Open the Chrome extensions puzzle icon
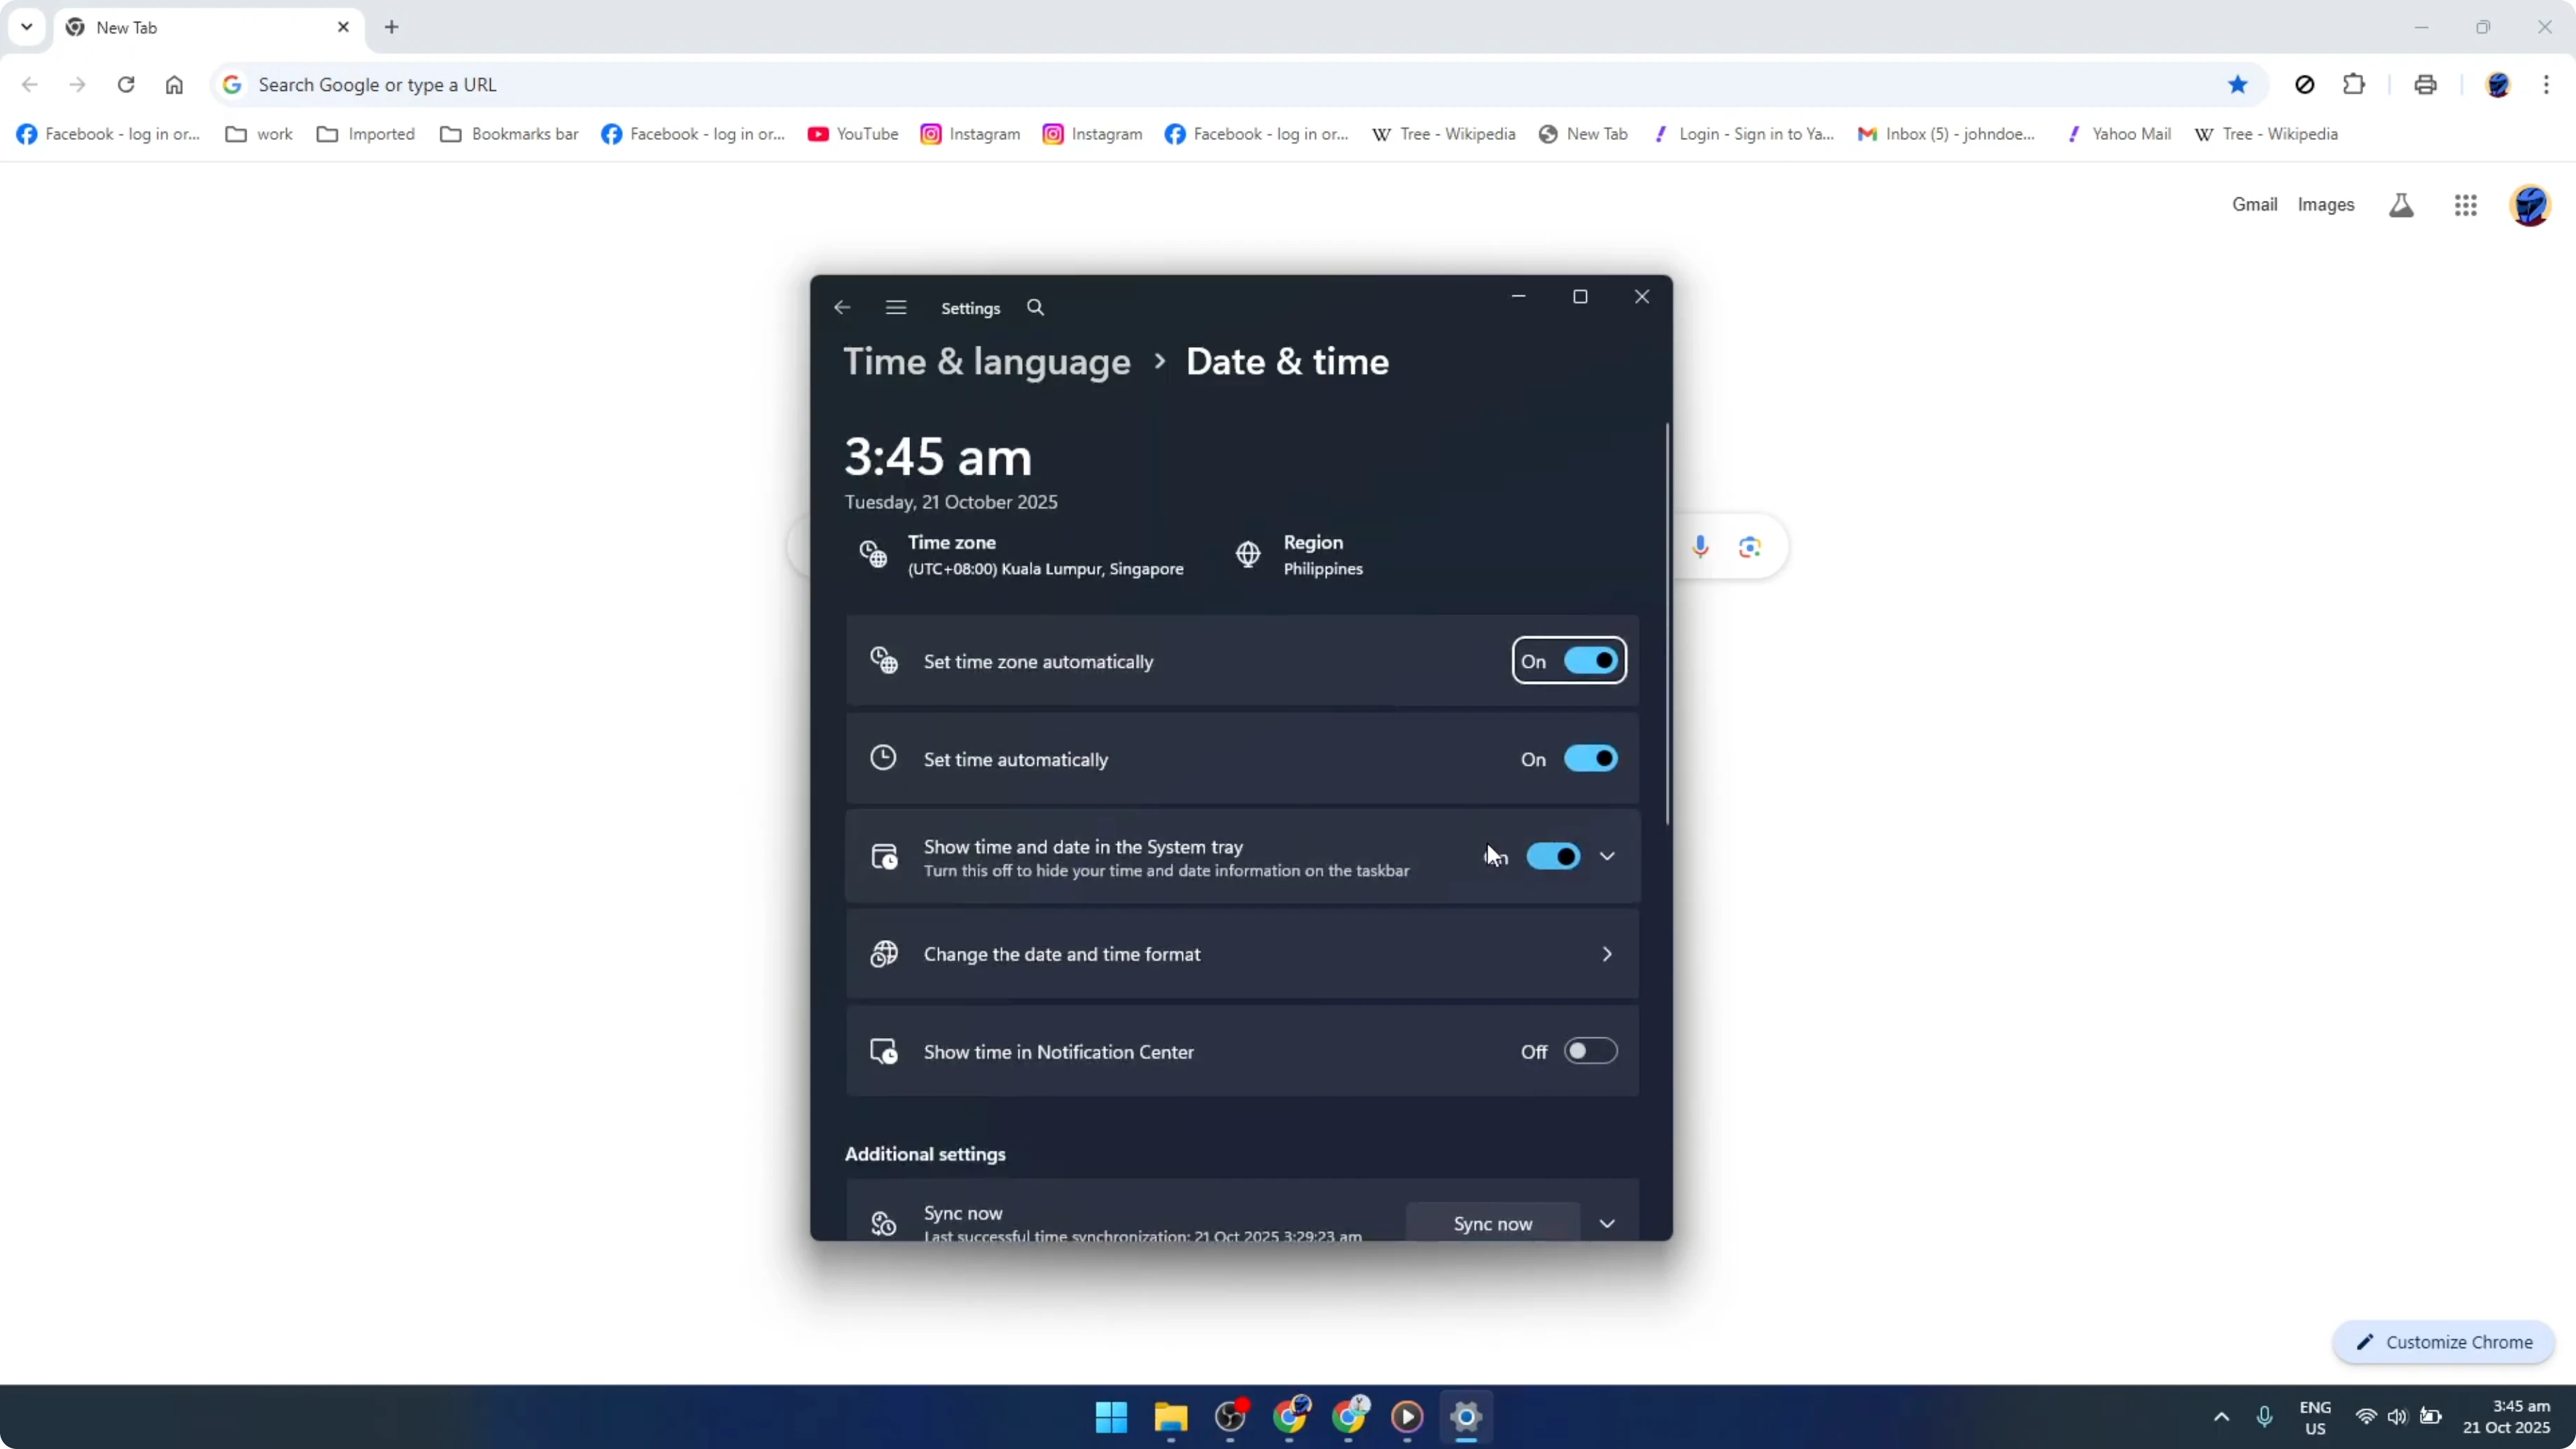Image resolution: width=2576 pixels, height=1449 pixels. pos(2354,84)
